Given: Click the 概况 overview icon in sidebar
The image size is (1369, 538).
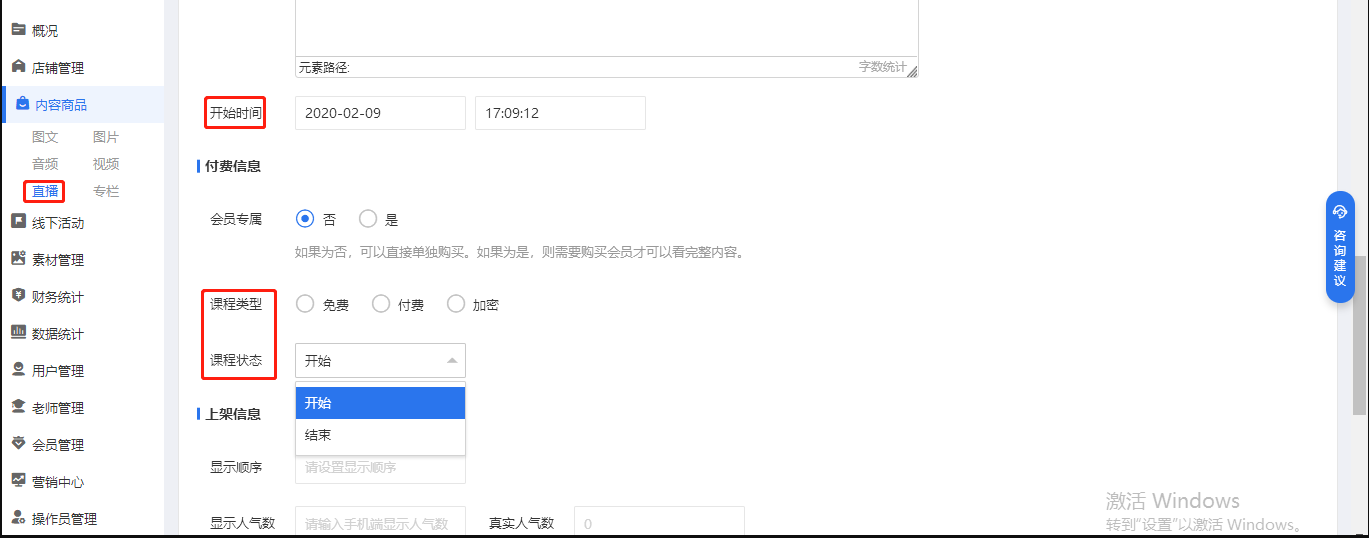Looking at the screenshot, I should coord(18,30).
